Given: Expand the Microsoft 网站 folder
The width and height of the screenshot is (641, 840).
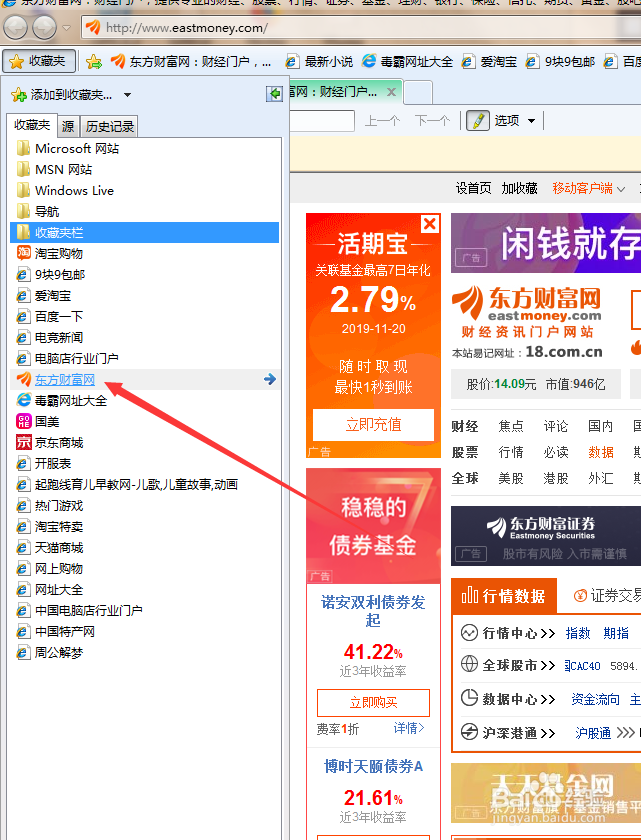Looking at the screenshot, I should 145,148.
